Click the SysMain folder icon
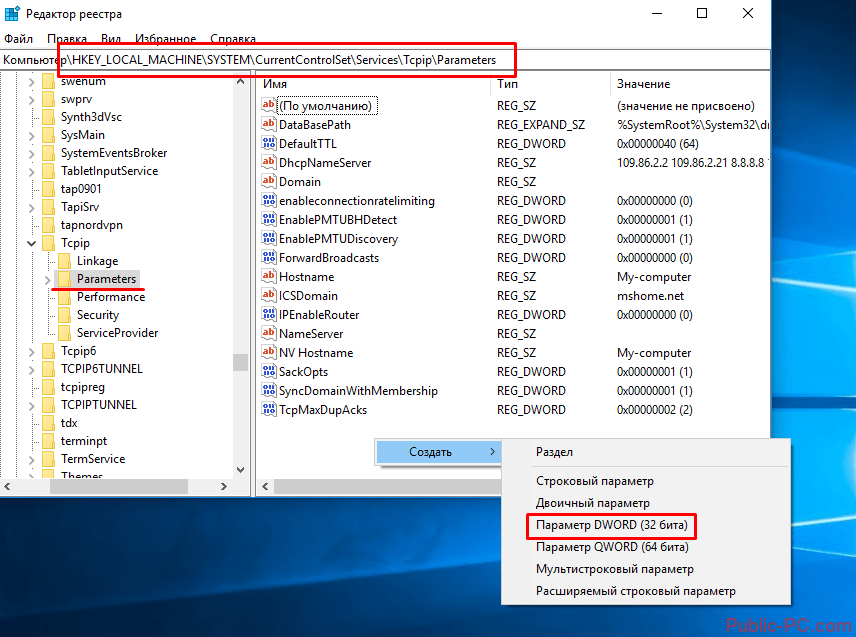 click(x=47, y=135)
